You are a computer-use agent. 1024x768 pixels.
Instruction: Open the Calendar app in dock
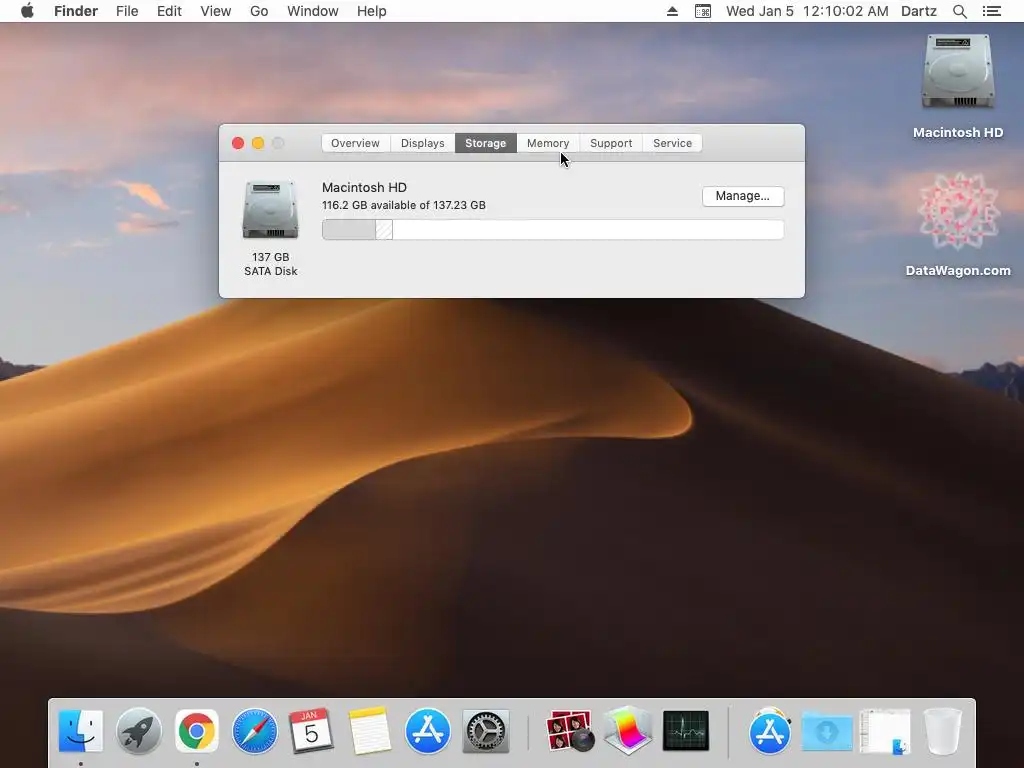pyautogui.click(x=312, y=731)
